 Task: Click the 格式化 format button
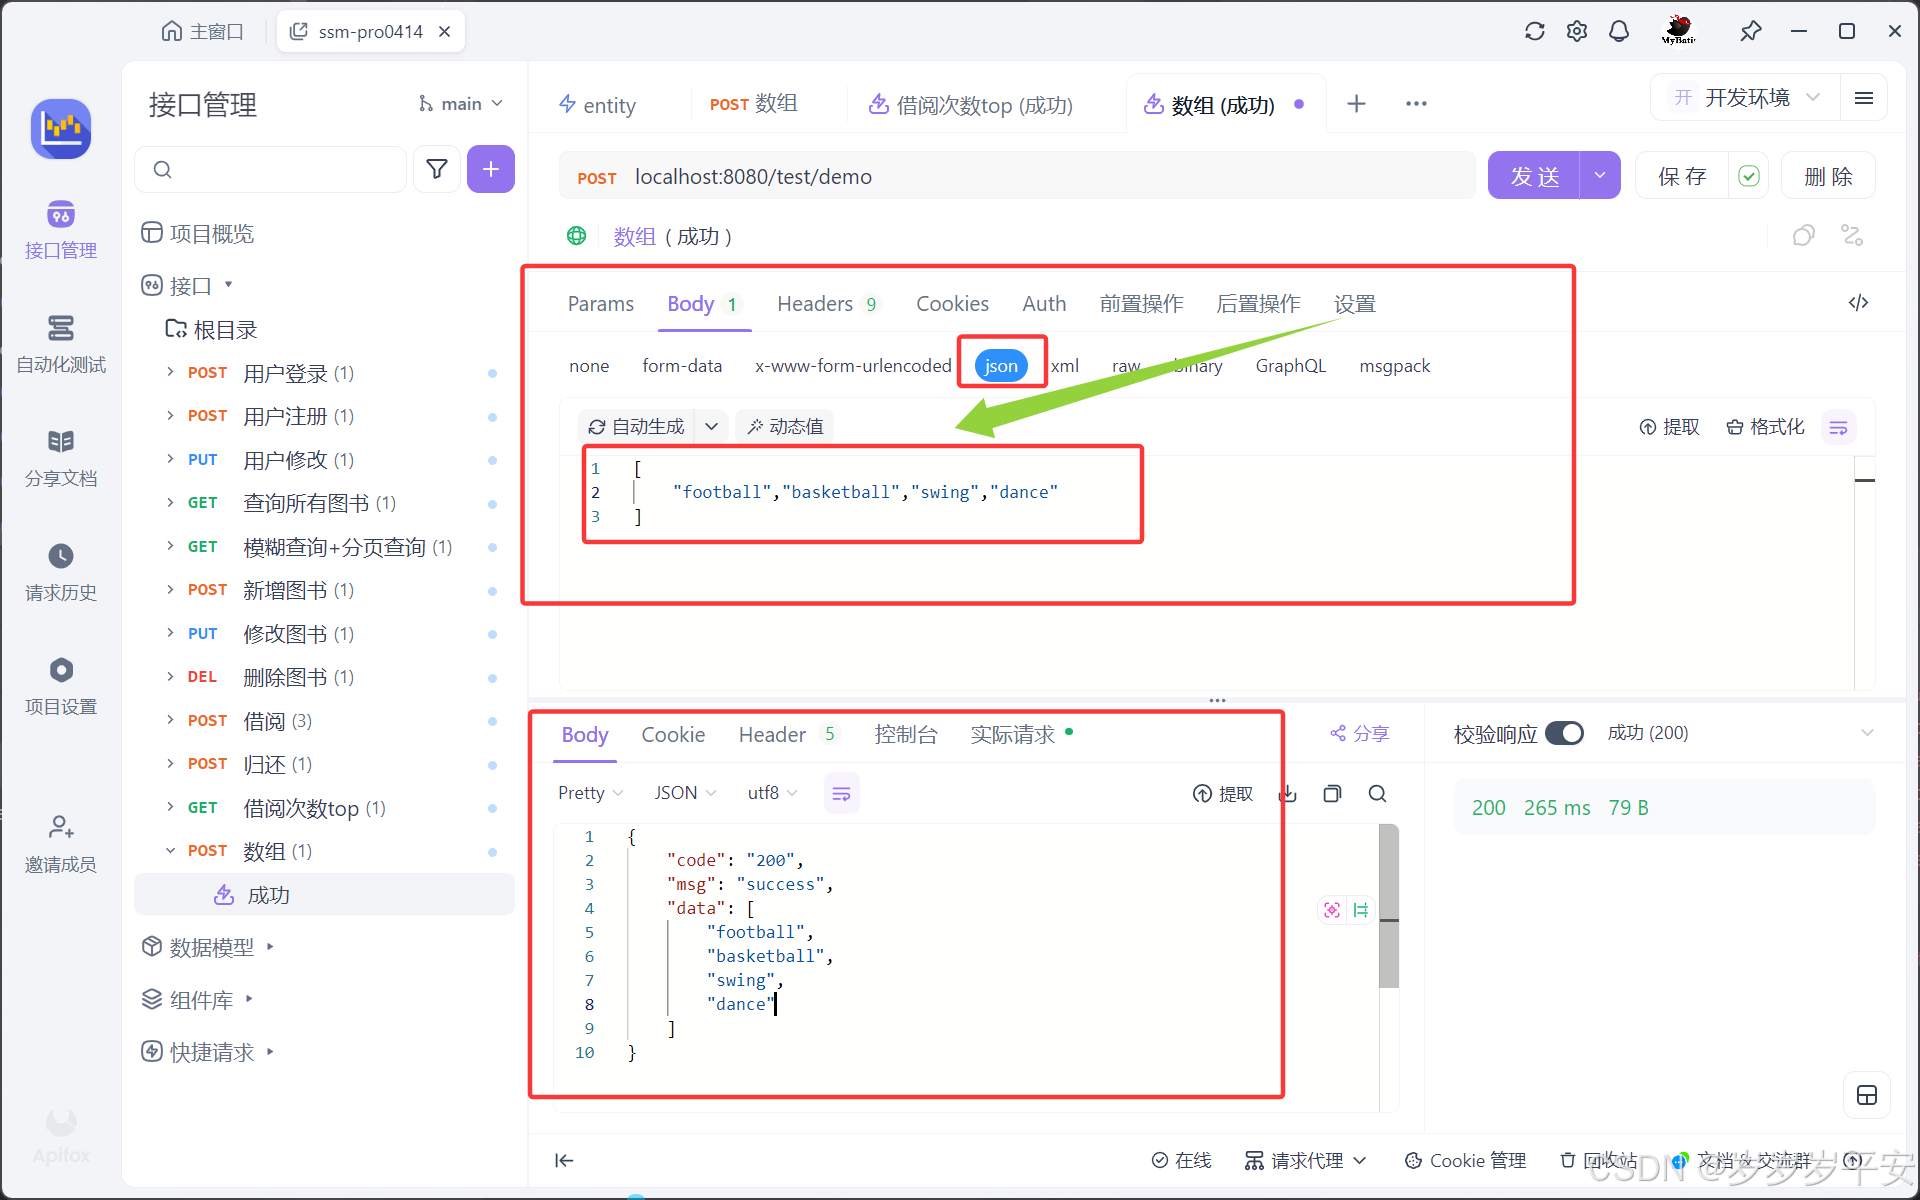(1766, 427)
